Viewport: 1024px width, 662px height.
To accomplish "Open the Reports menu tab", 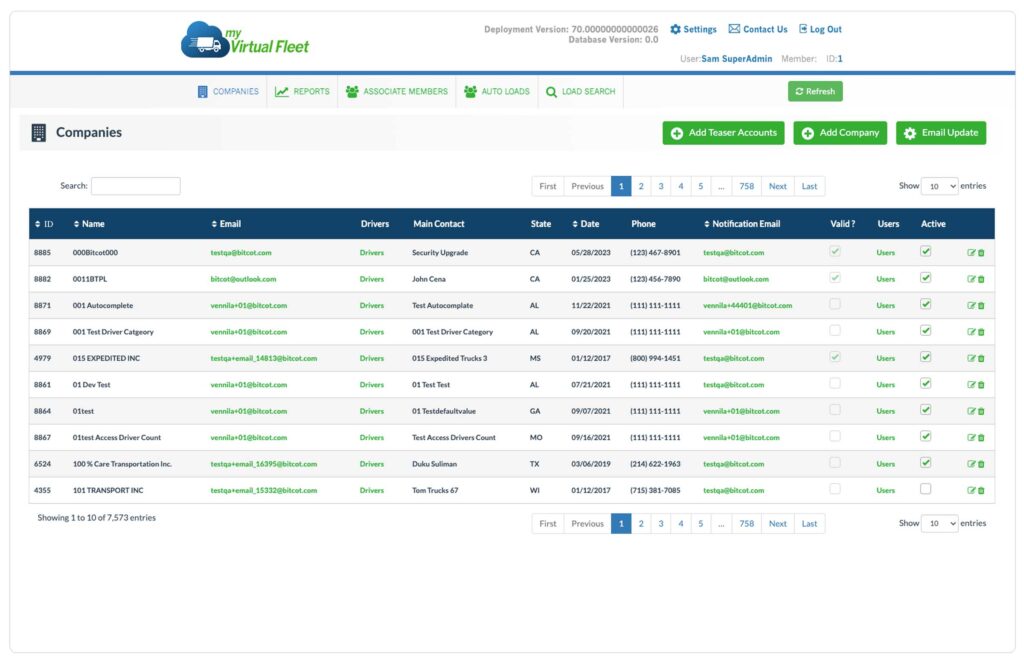I will 302,92.
